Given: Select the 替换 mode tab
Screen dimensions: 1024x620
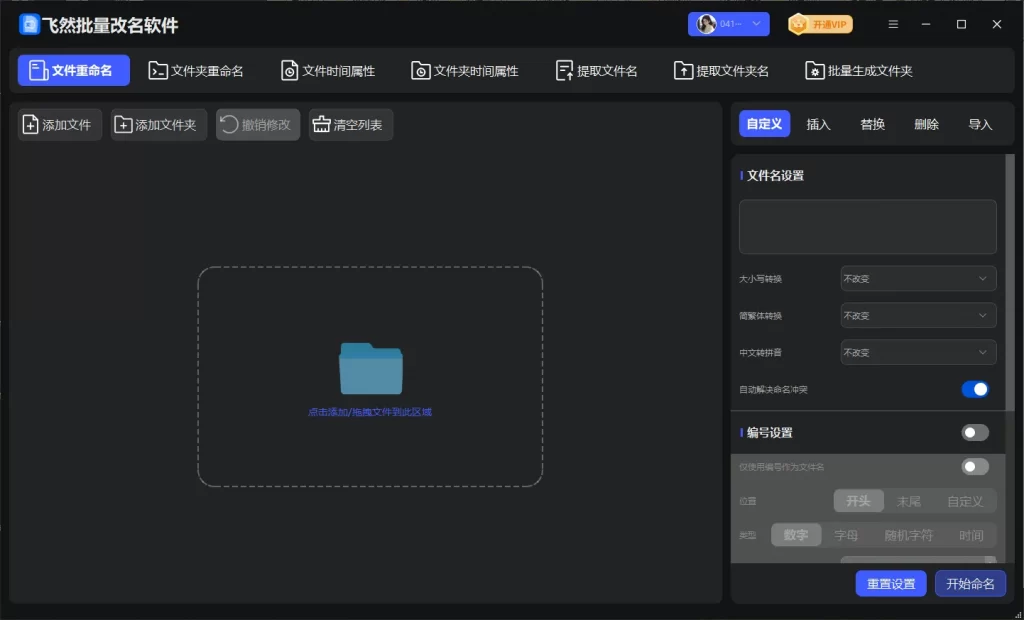Looking at the screenshot, I should coord(872,124).
